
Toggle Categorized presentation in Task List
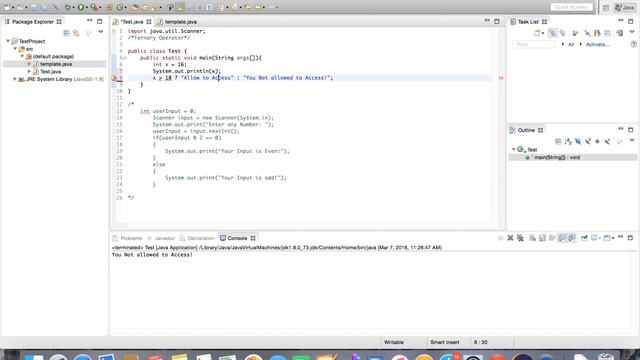tap(552, 33)
